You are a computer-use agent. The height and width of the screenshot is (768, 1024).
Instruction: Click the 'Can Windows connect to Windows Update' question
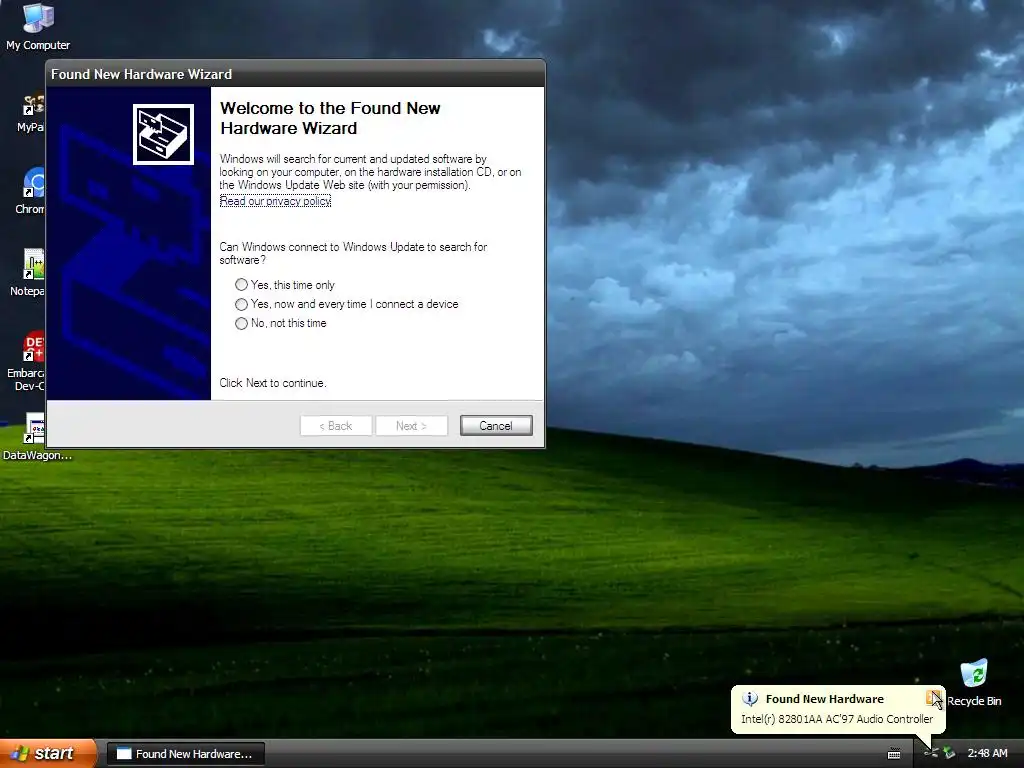pos(353,253)
